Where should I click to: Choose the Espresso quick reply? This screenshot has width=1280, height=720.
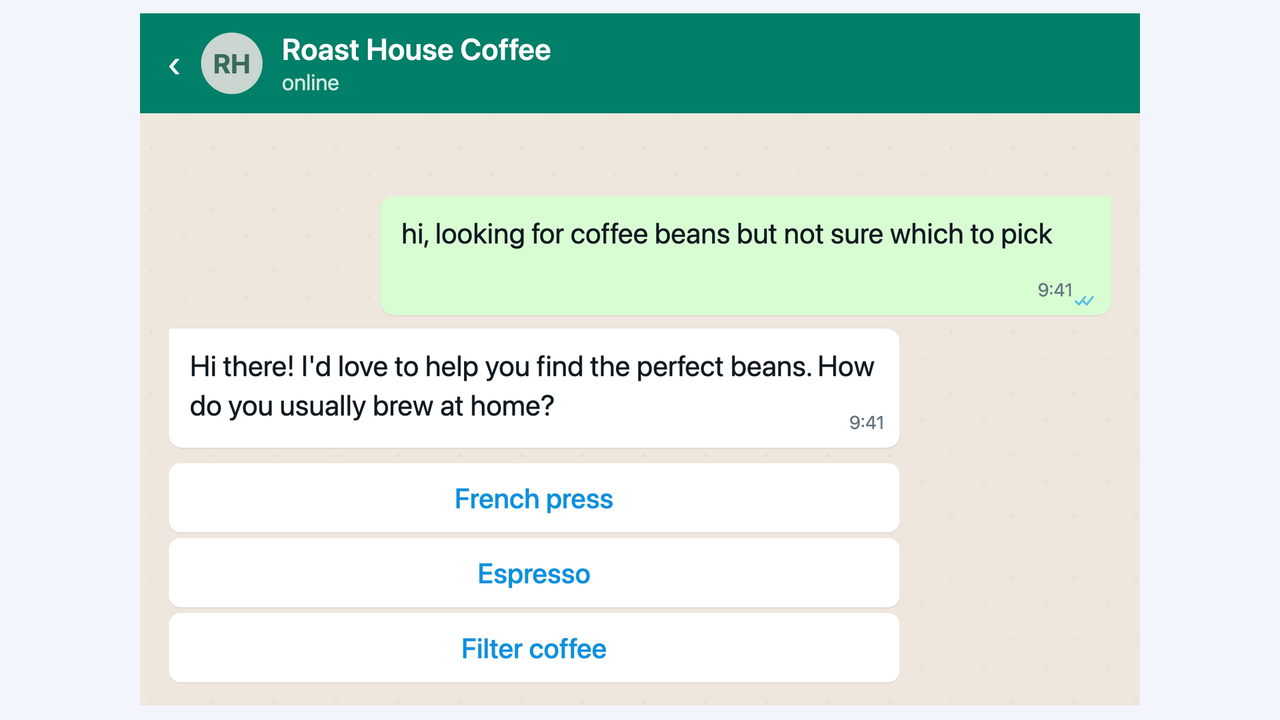pos(534,573)
